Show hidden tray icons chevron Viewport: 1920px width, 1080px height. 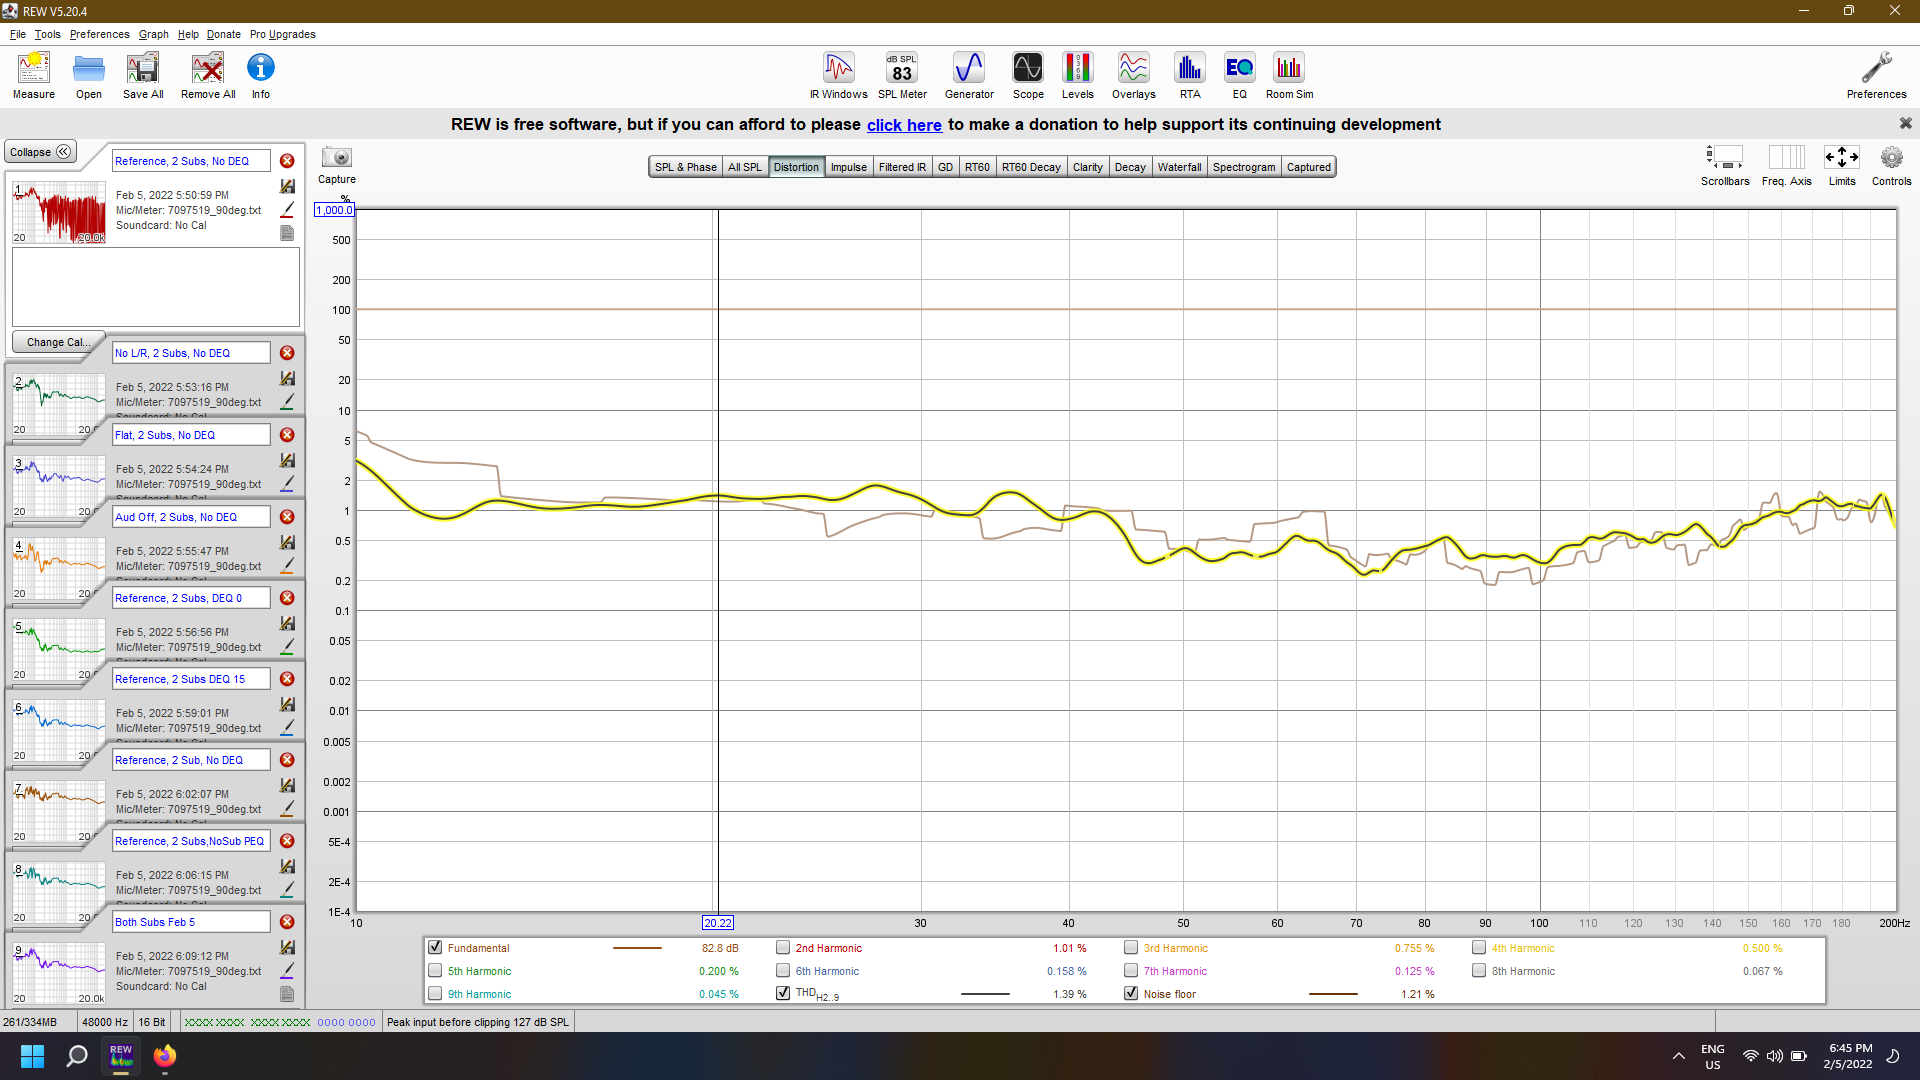tap(1678, 1056)
